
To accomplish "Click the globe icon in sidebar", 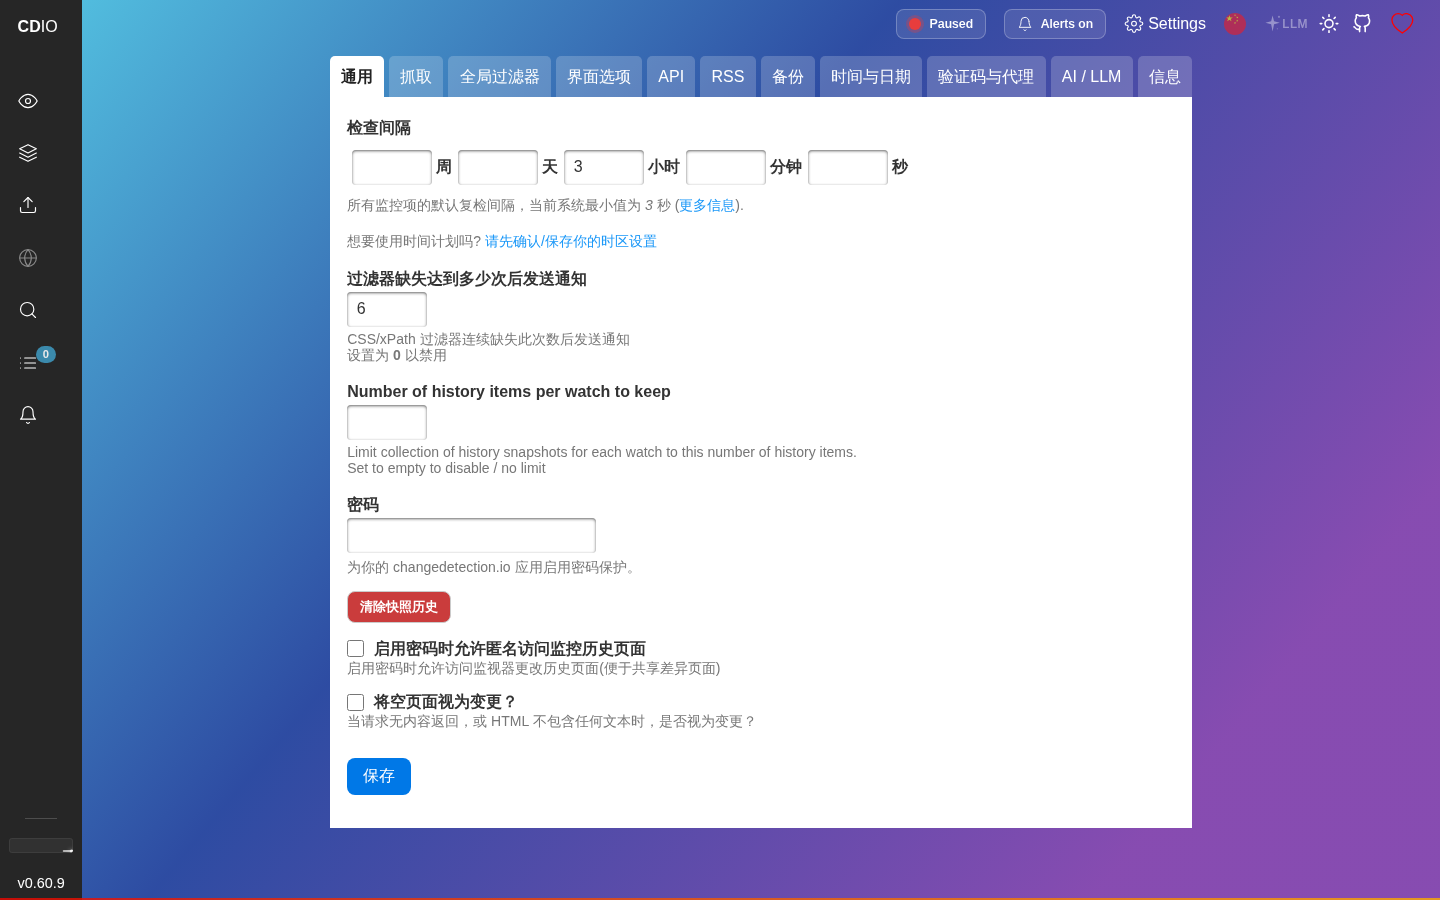I will (28, 258).
